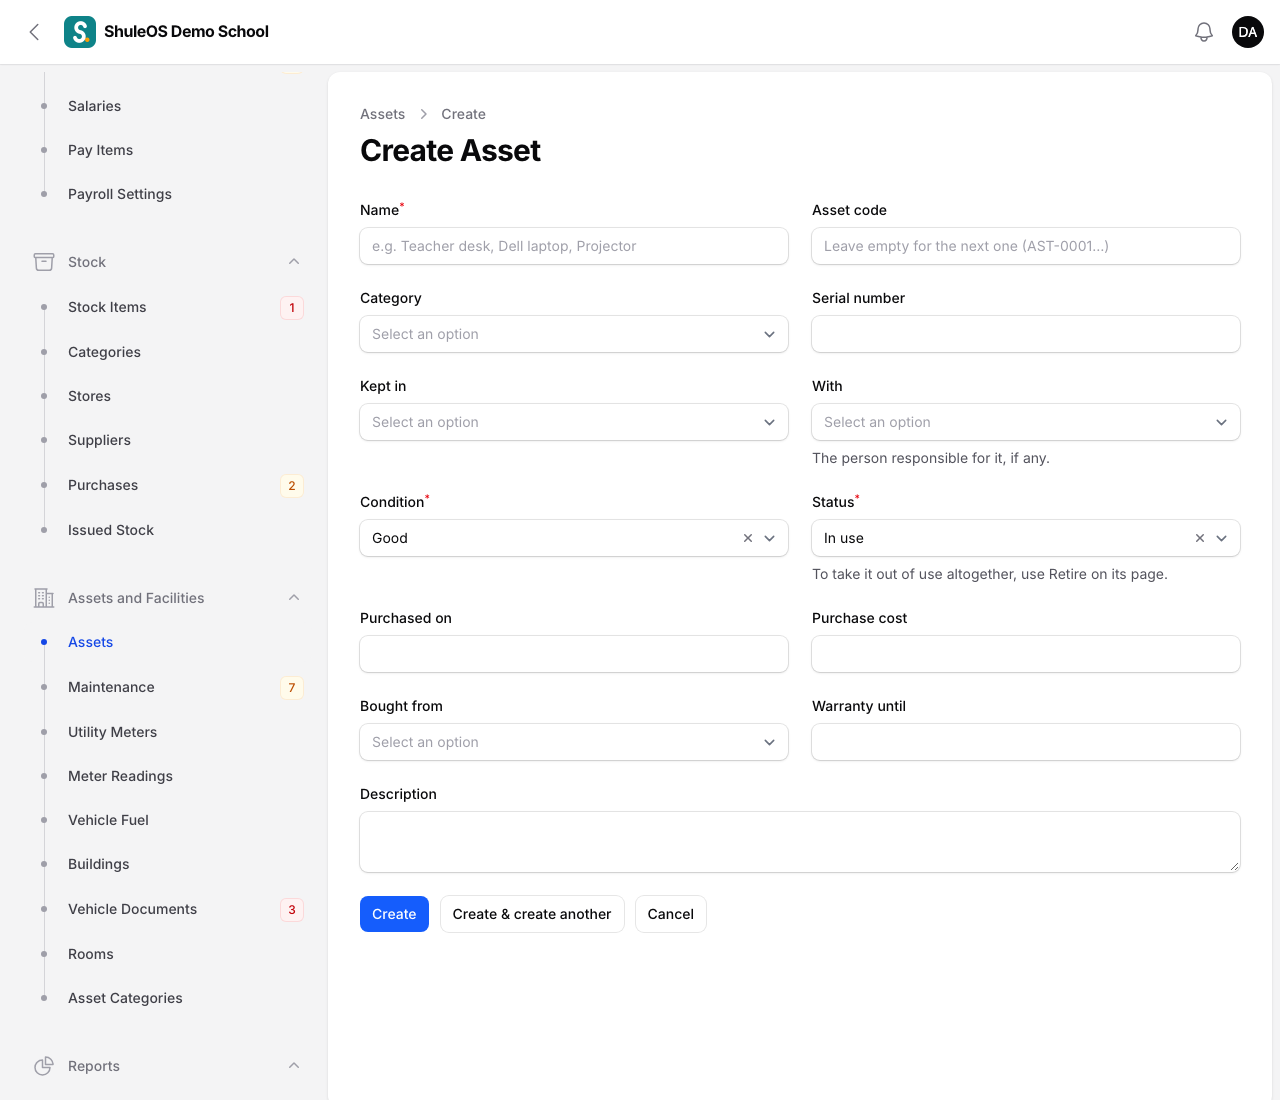Open the ShuleOS logo home
The height and width of the screenshot is (1100, 1280).
coord(80,32)
